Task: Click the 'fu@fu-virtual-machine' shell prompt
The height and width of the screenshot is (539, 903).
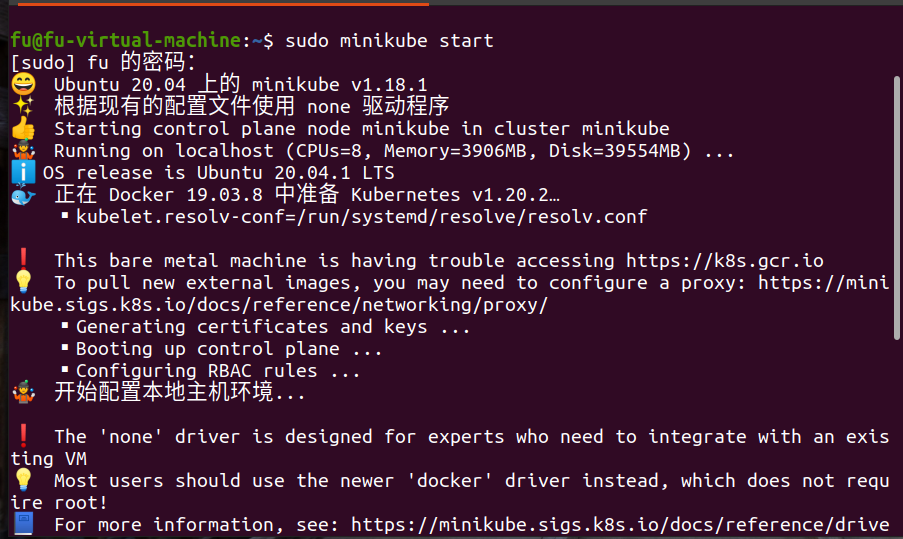Action: [126, 41]
